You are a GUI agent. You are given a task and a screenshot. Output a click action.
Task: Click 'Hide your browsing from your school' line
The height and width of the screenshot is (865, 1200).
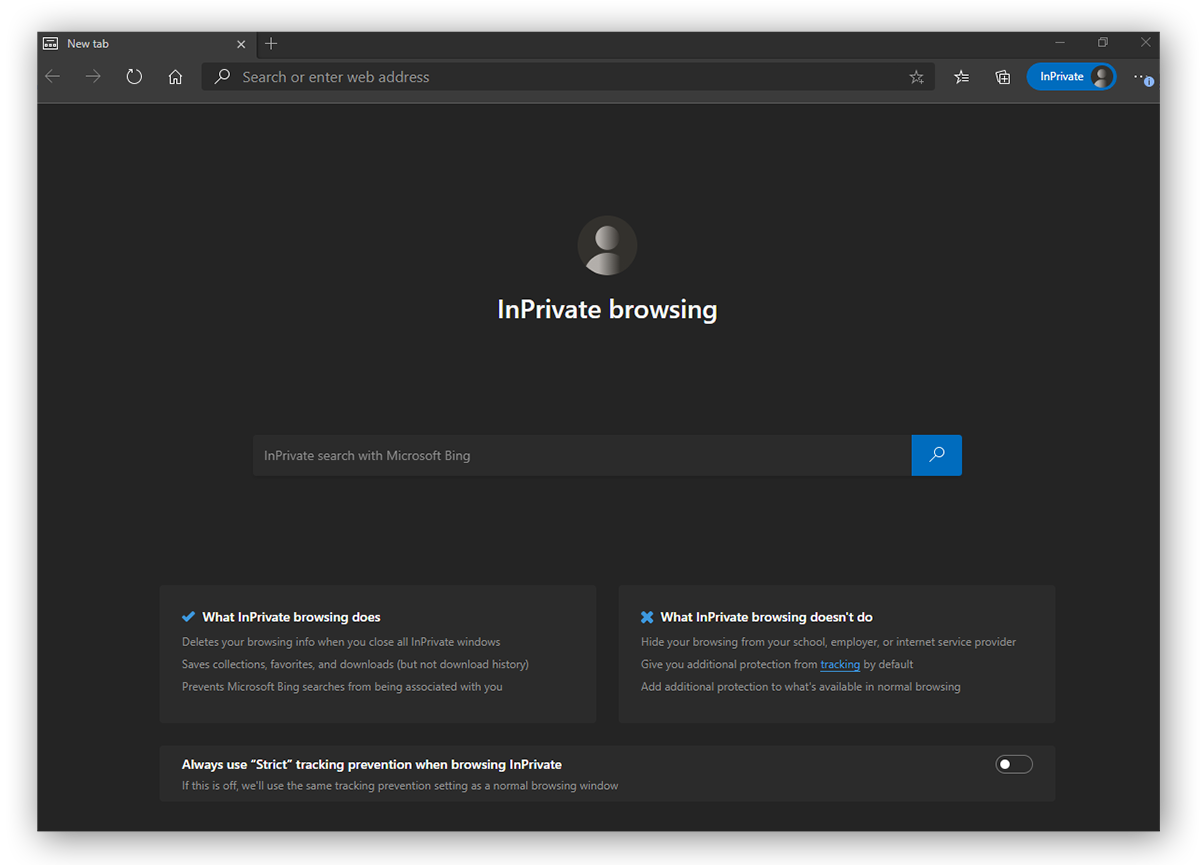[x=828, y=642]
